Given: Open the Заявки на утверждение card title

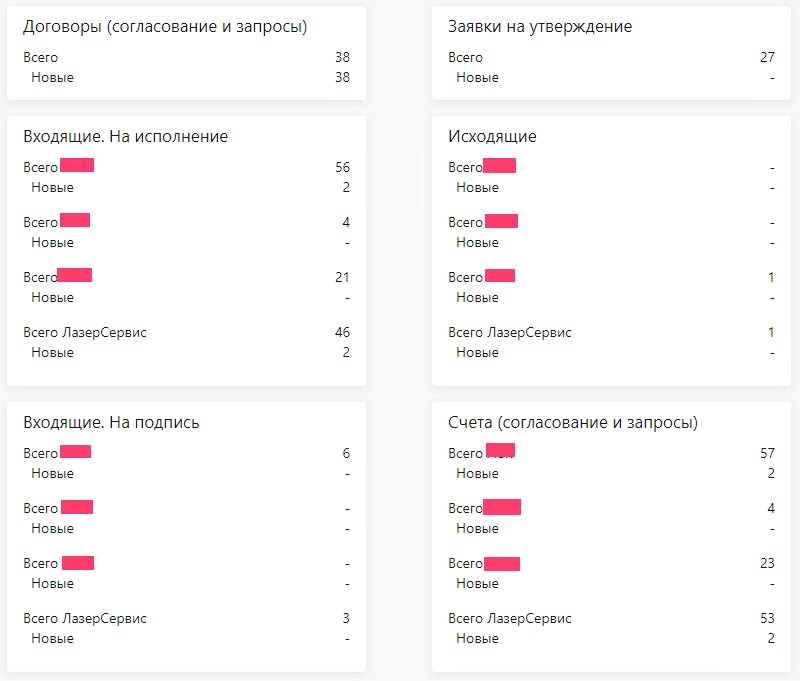Looking at the screenshot, I should click(540, 27).
